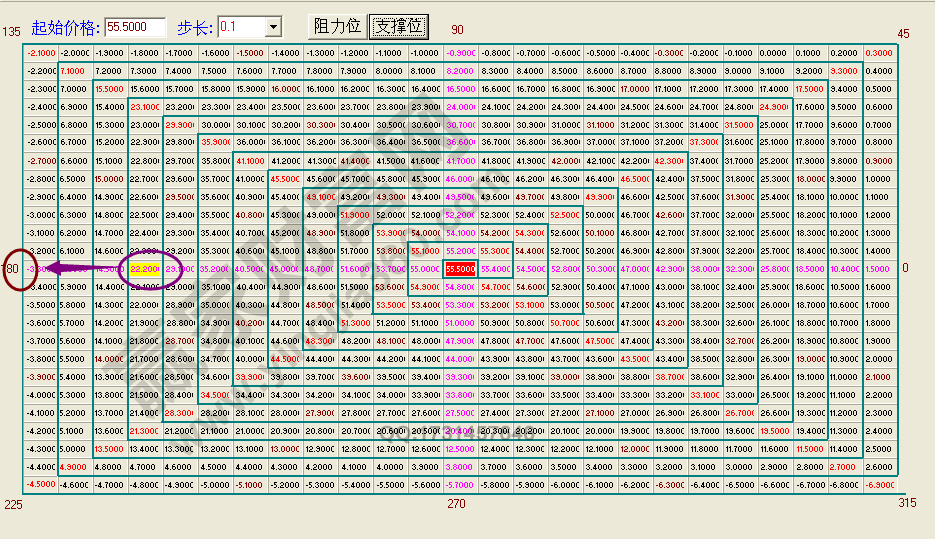Image resolution: width=935 pixels, height=539 pixels.
Task: Select the yellow highlighted 22.2000 cell
Action: (x=145, y=269)
